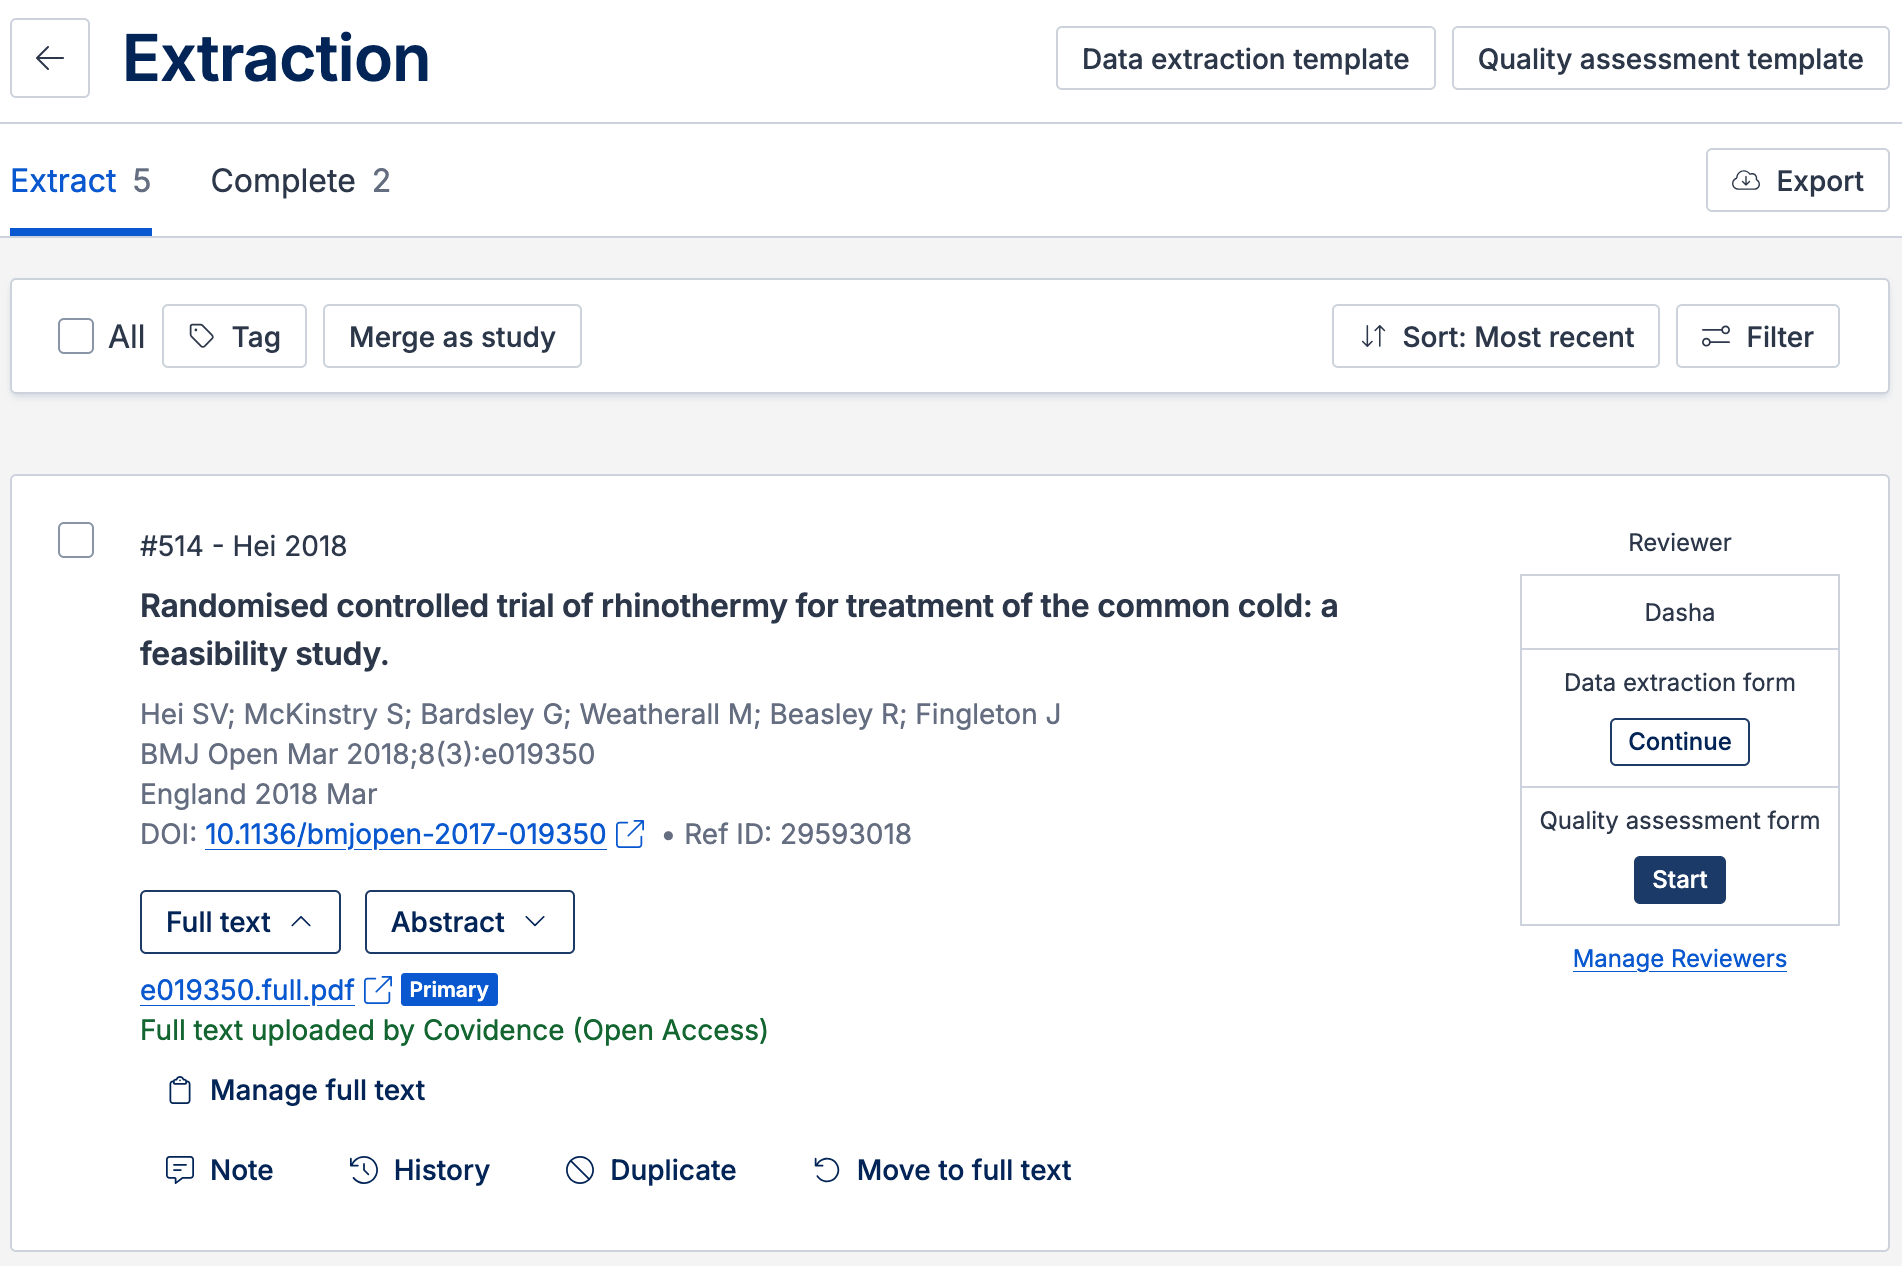Open the Sort: Most recent dropdown
This screenshot has width=1902, height=1266.
(1495, 337)
